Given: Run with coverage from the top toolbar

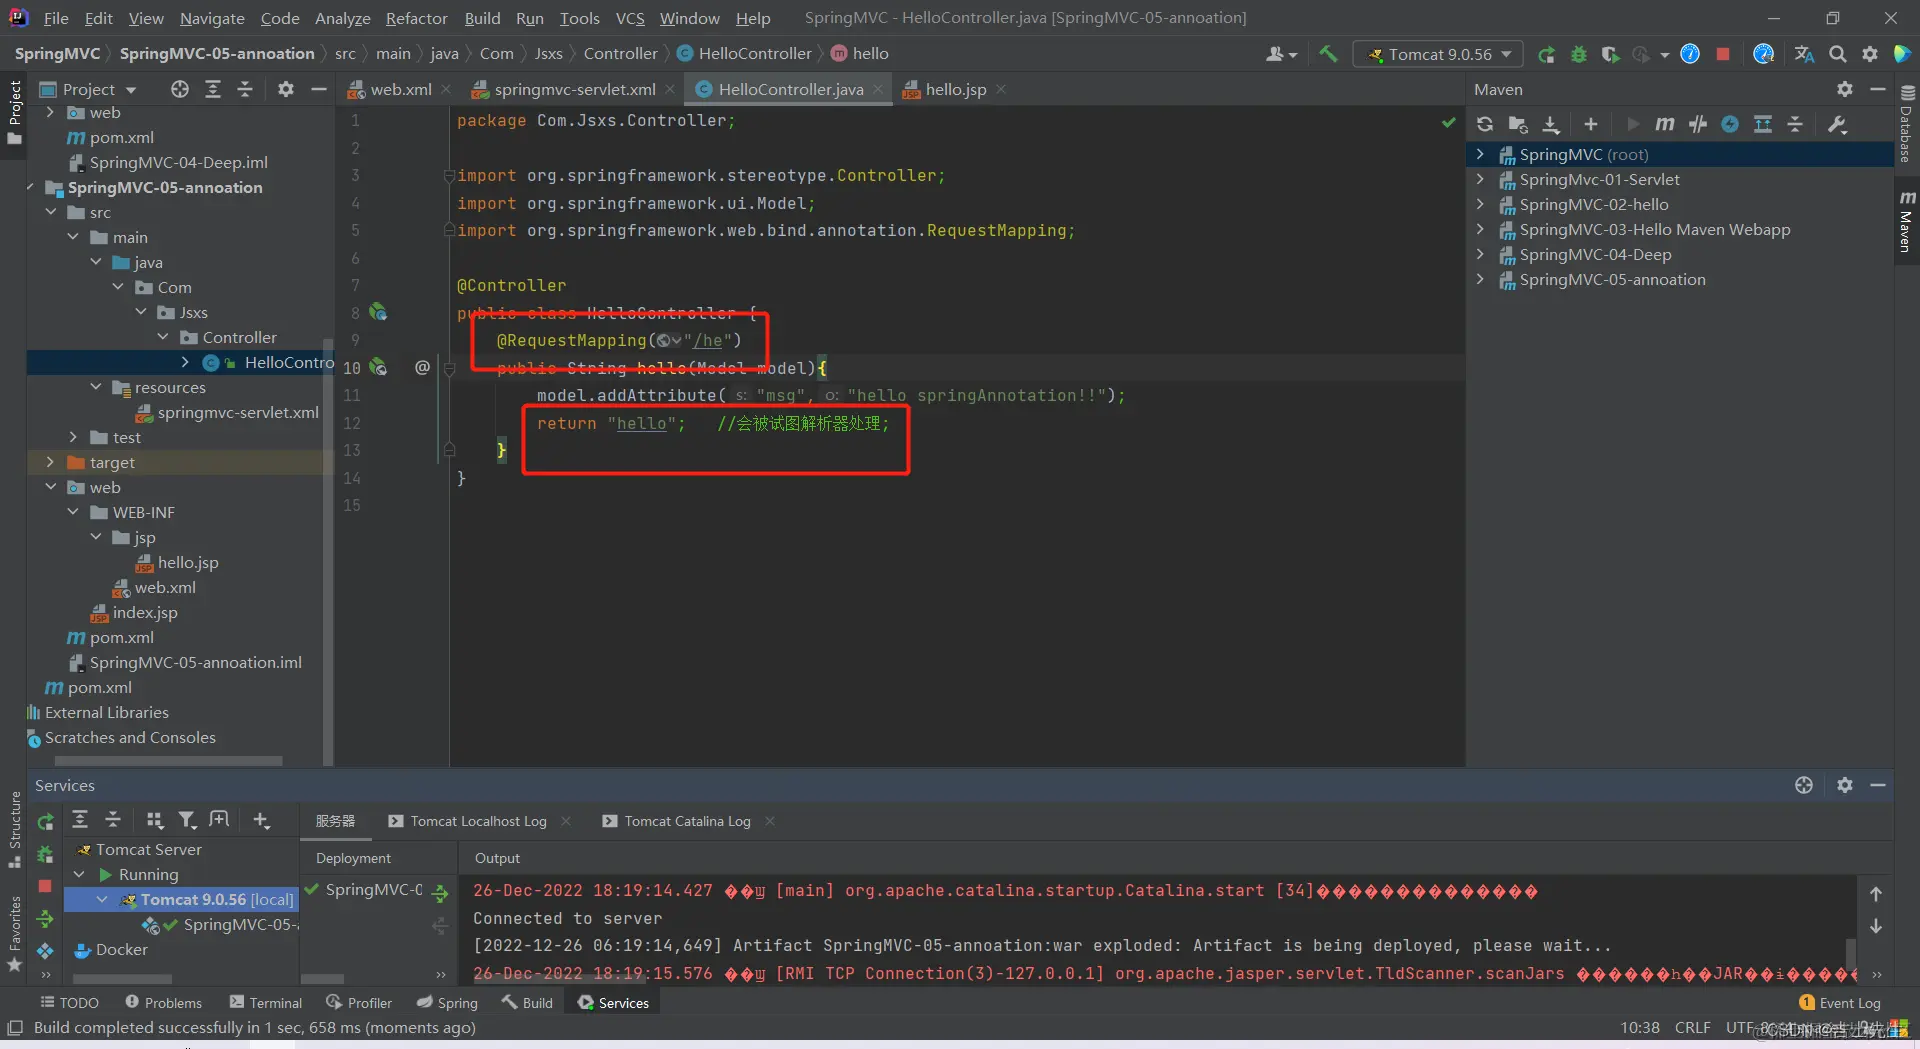Looking at the screenshot, I should [x=1610, y=54].
